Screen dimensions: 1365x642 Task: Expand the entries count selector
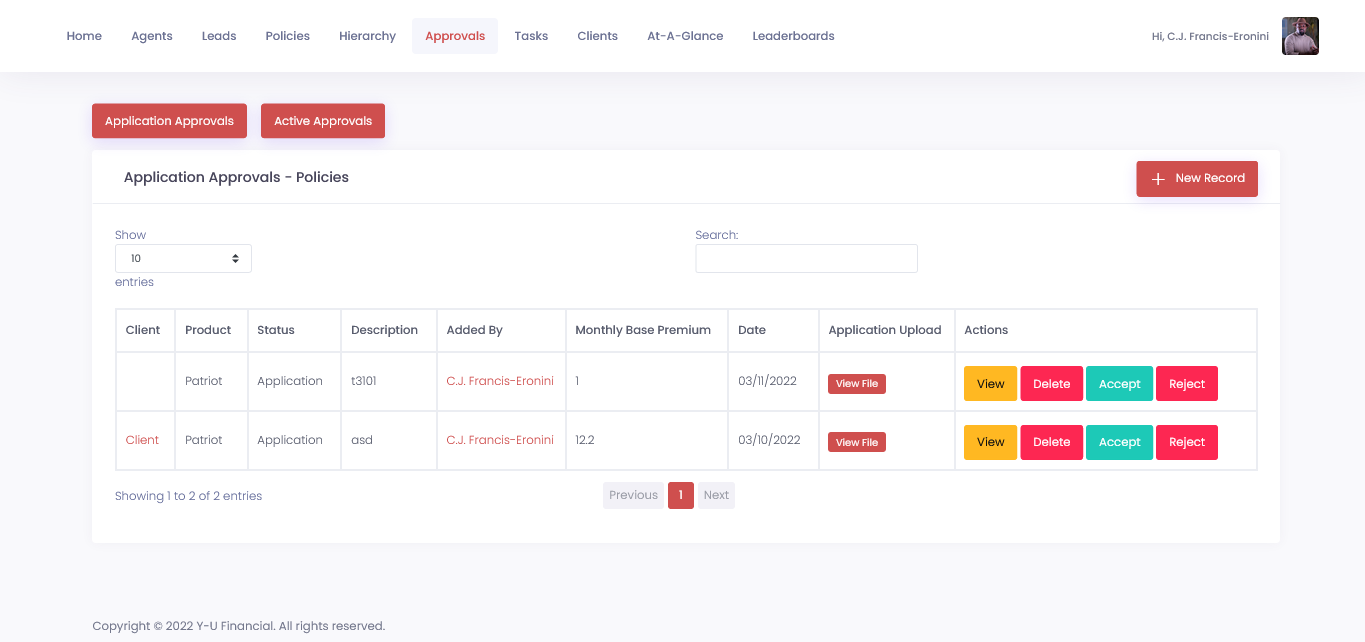(x=183, y=258)
